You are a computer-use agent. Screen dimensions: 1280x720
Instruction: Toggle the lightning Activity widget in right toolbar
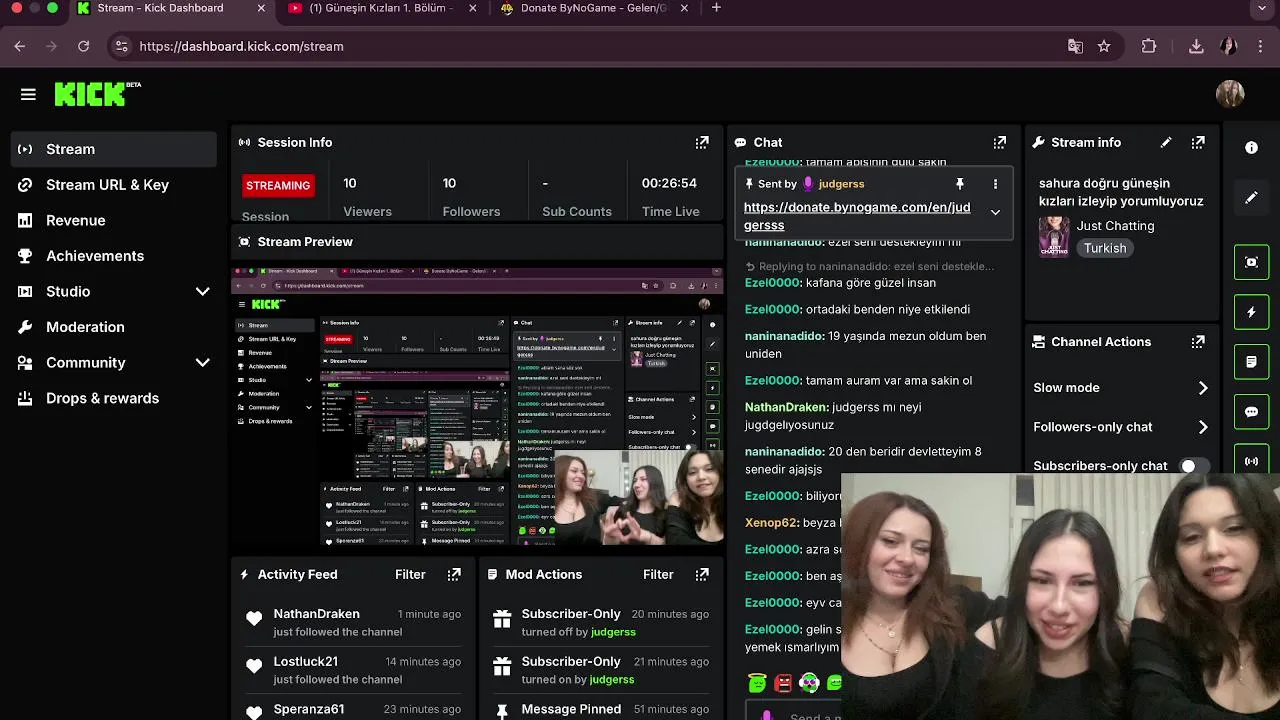point(1251,312)
